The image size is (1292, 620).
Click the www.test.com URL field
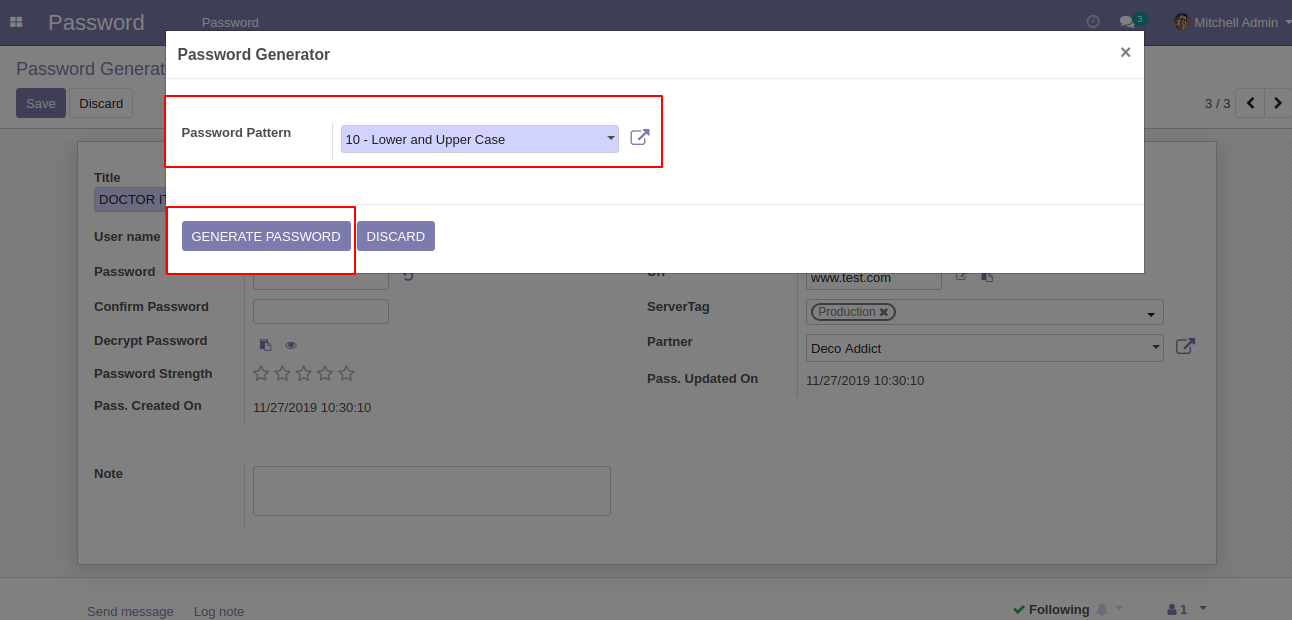tap(874, 278)
